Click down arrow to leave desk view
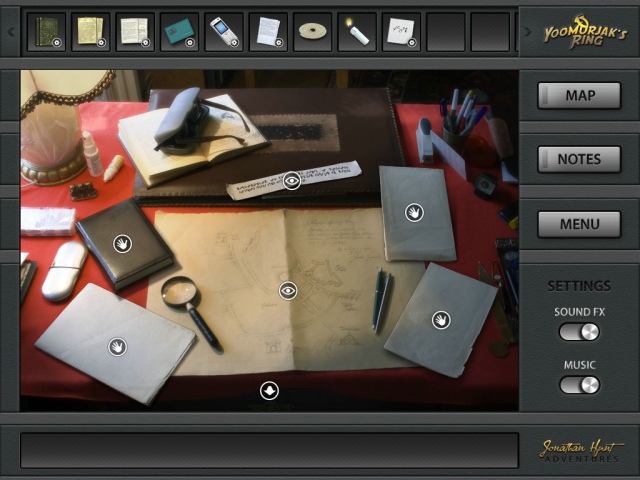This screenshot has height=480, width=640. 269,390
